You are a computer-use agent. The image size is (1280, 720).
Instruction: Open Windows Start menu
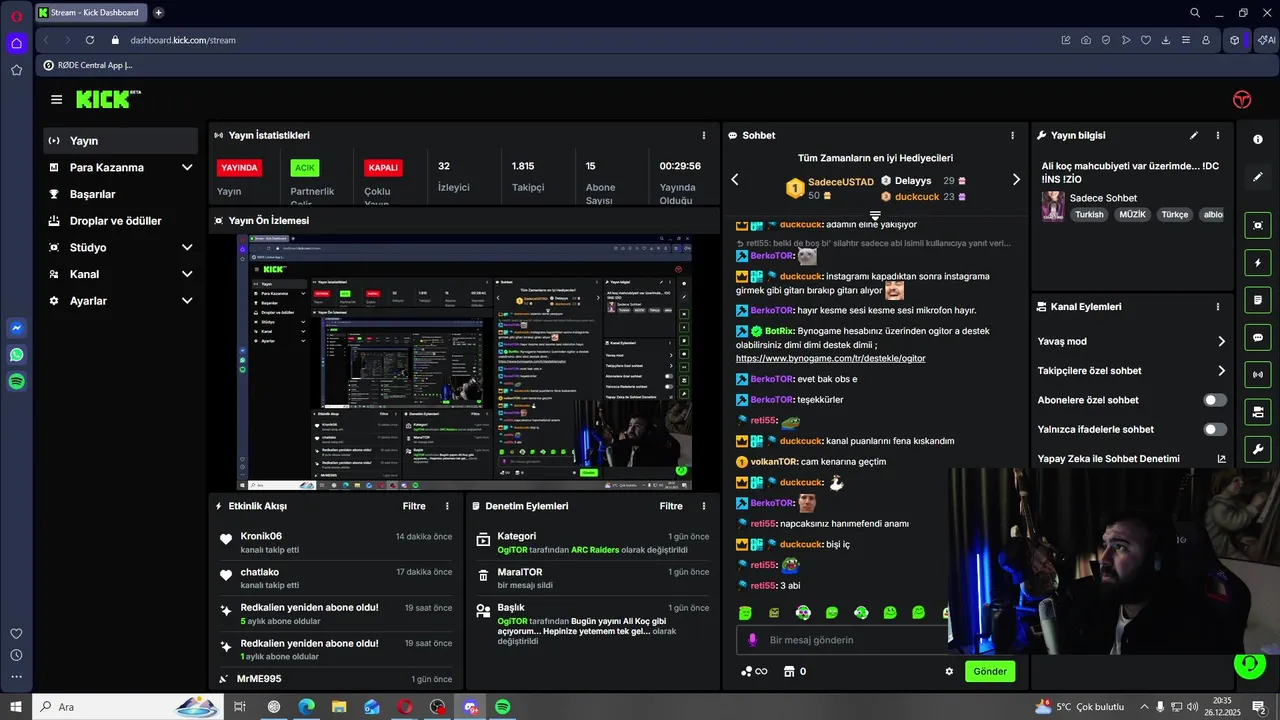[x=16, y=707]
